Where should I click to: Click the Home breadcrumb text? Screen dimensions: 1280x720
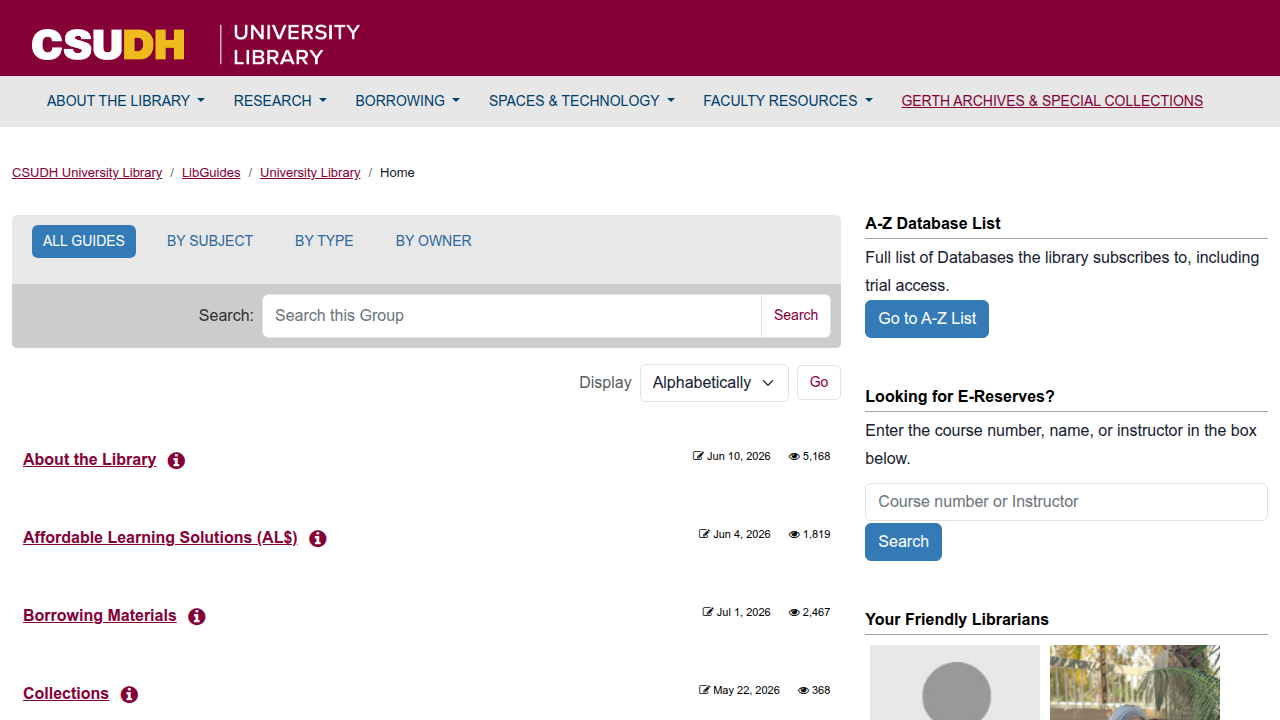point(397,173)
